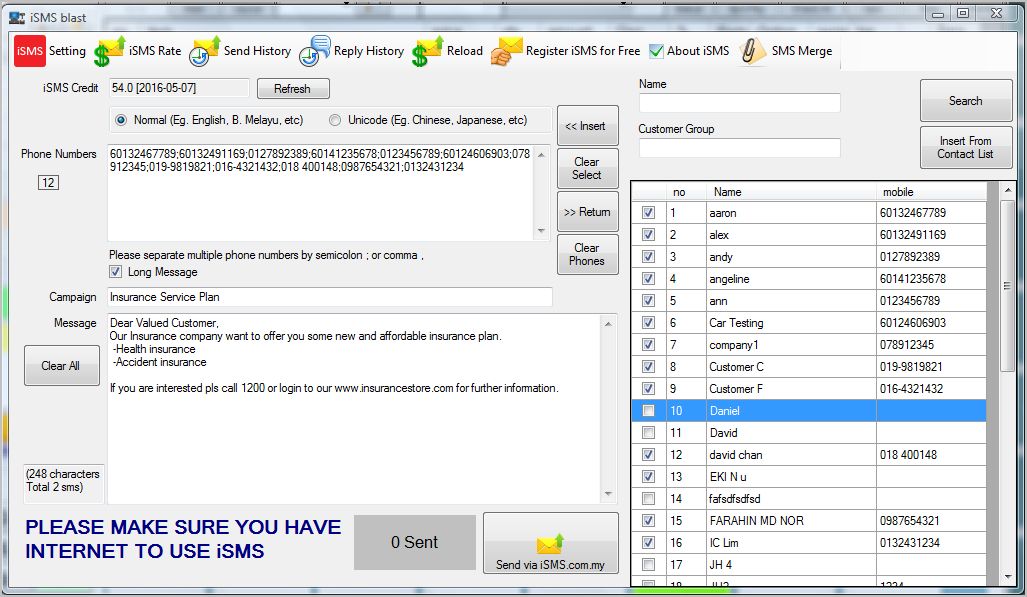Screen dimensions: 1027x597
Task: Click contact list scroll up arrow
Action: tap(1007, 190)
